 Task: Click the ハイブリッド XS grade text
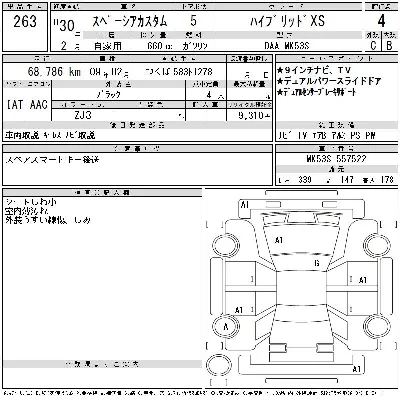pos(287,21)
